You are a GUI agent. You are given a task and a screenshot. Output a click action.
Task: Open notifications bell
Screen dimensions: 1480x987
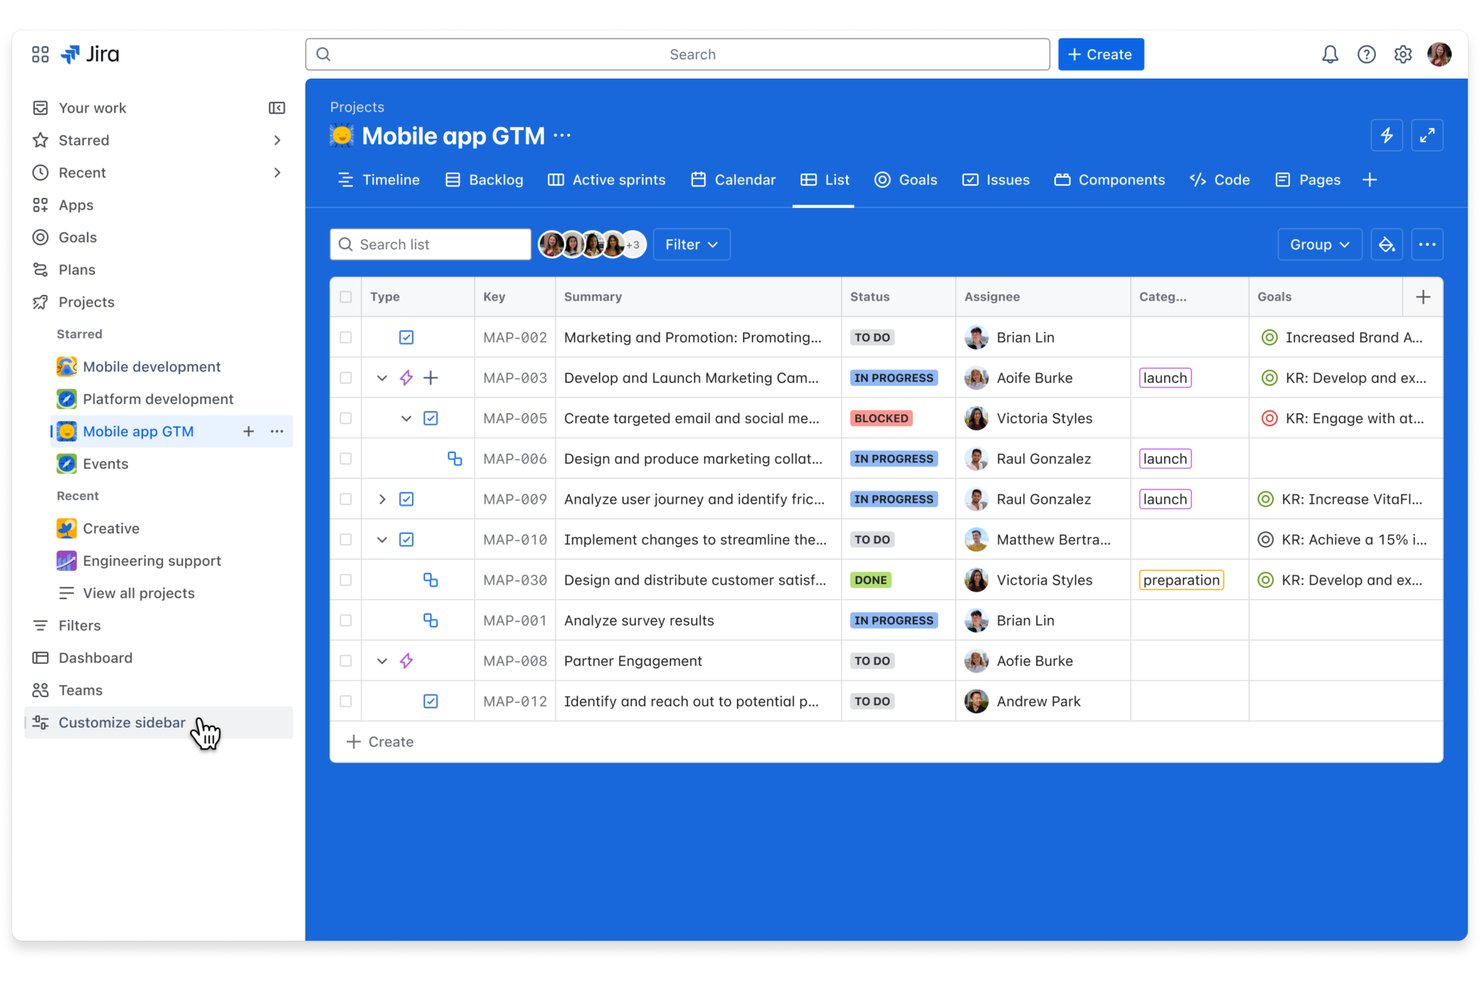[1330, 55]
